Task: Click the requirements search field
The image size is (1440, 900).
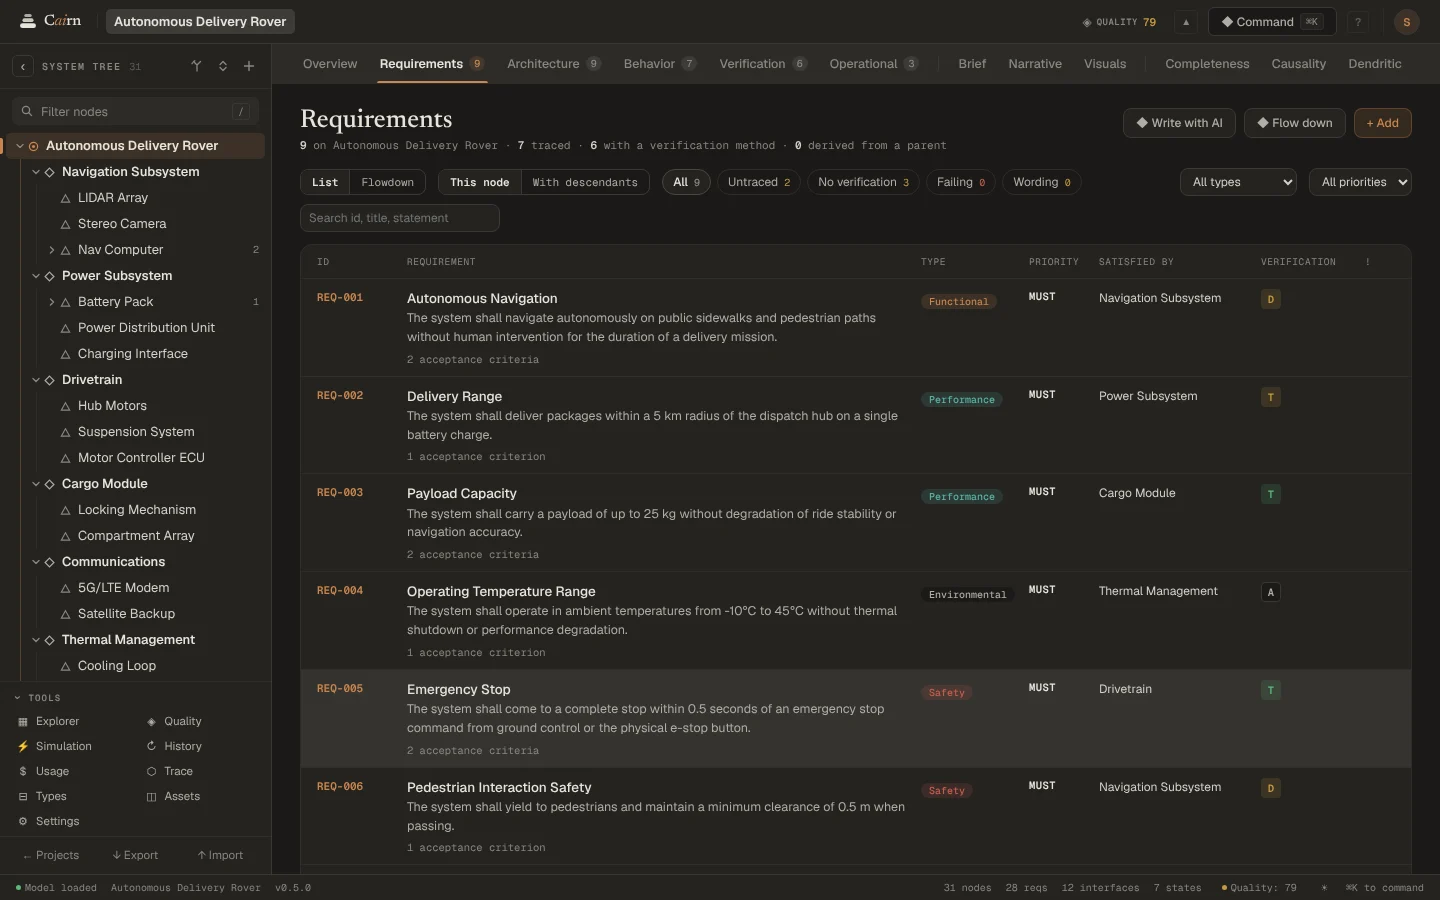Action: coord(400,218)
